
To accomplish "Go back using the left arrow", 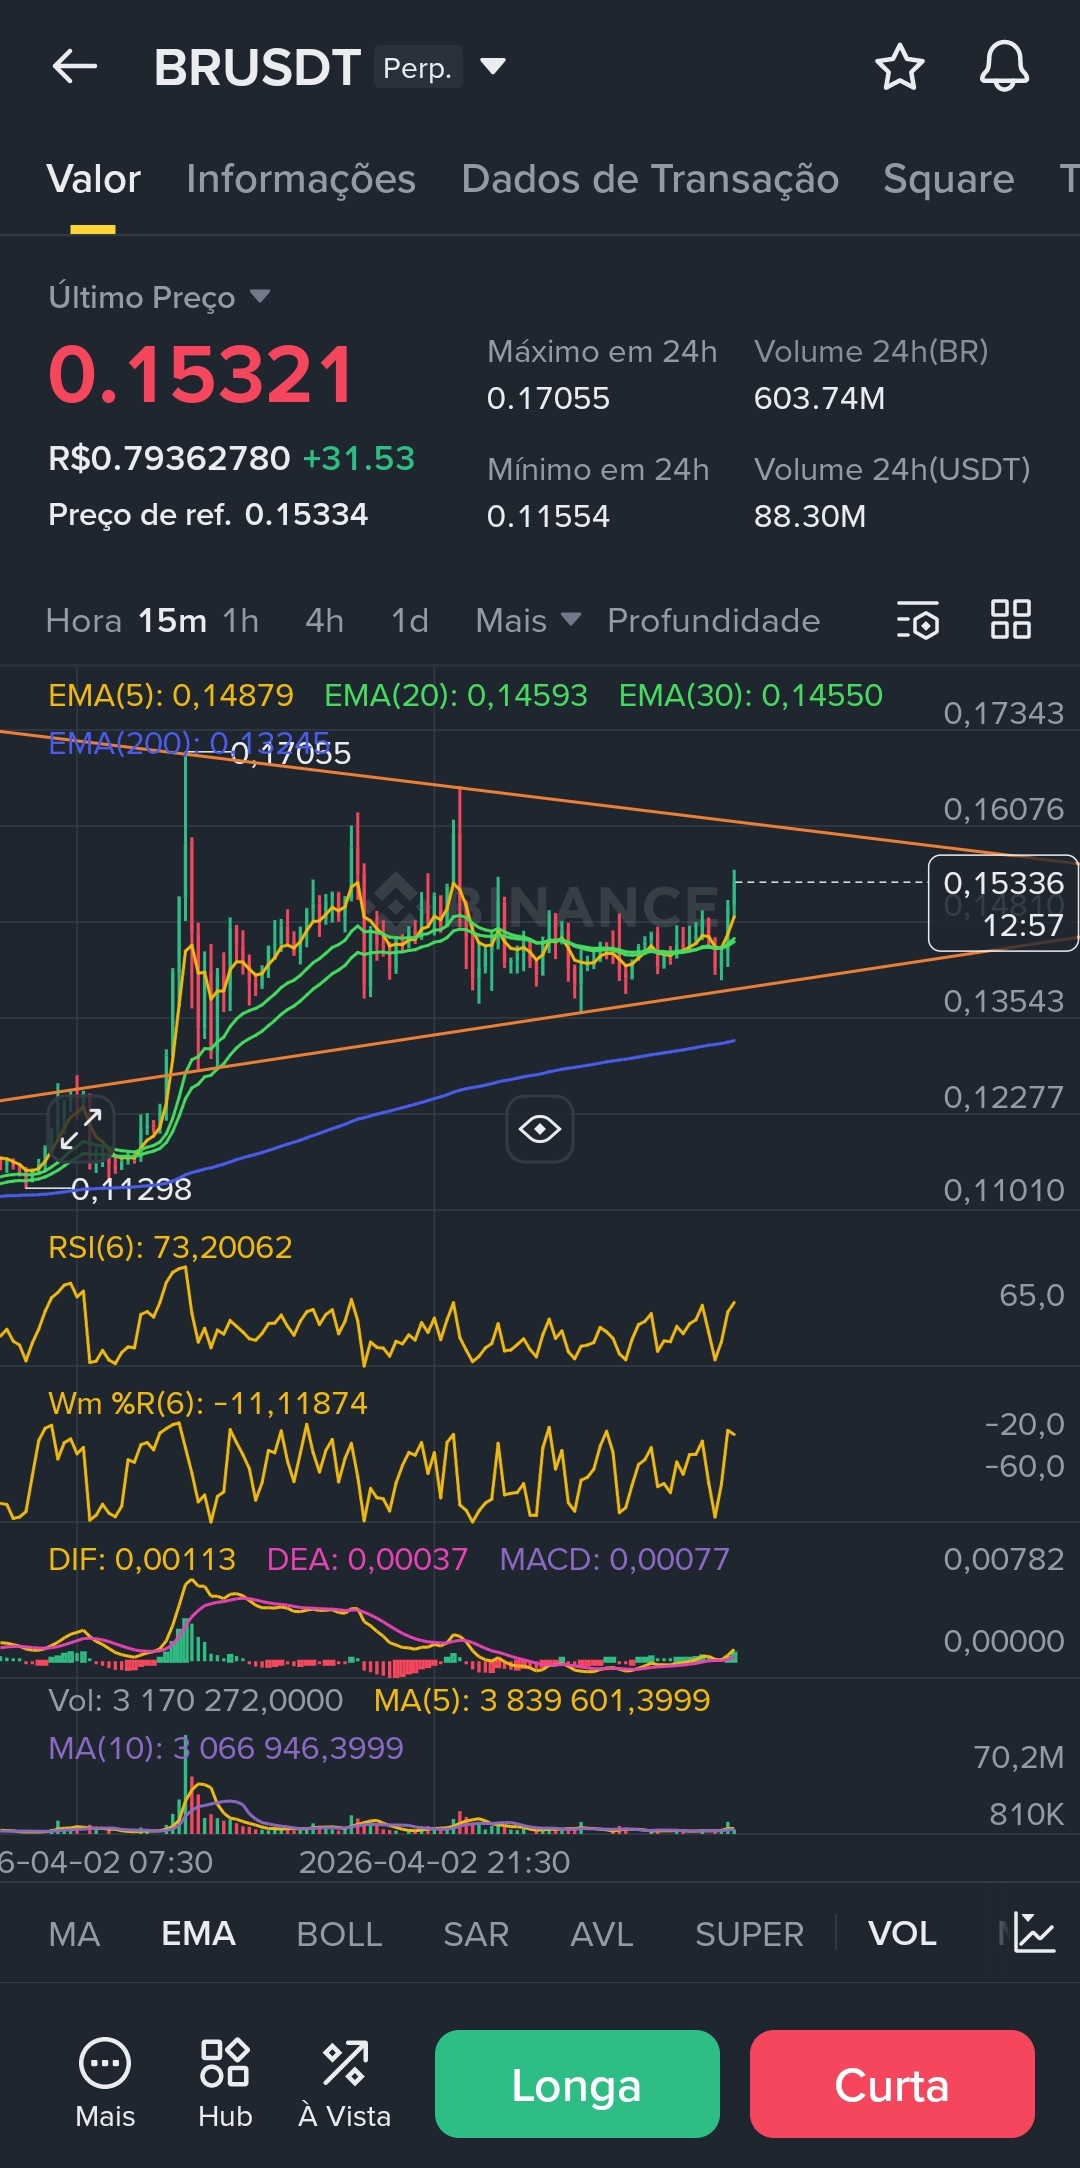I will (75, 68).
